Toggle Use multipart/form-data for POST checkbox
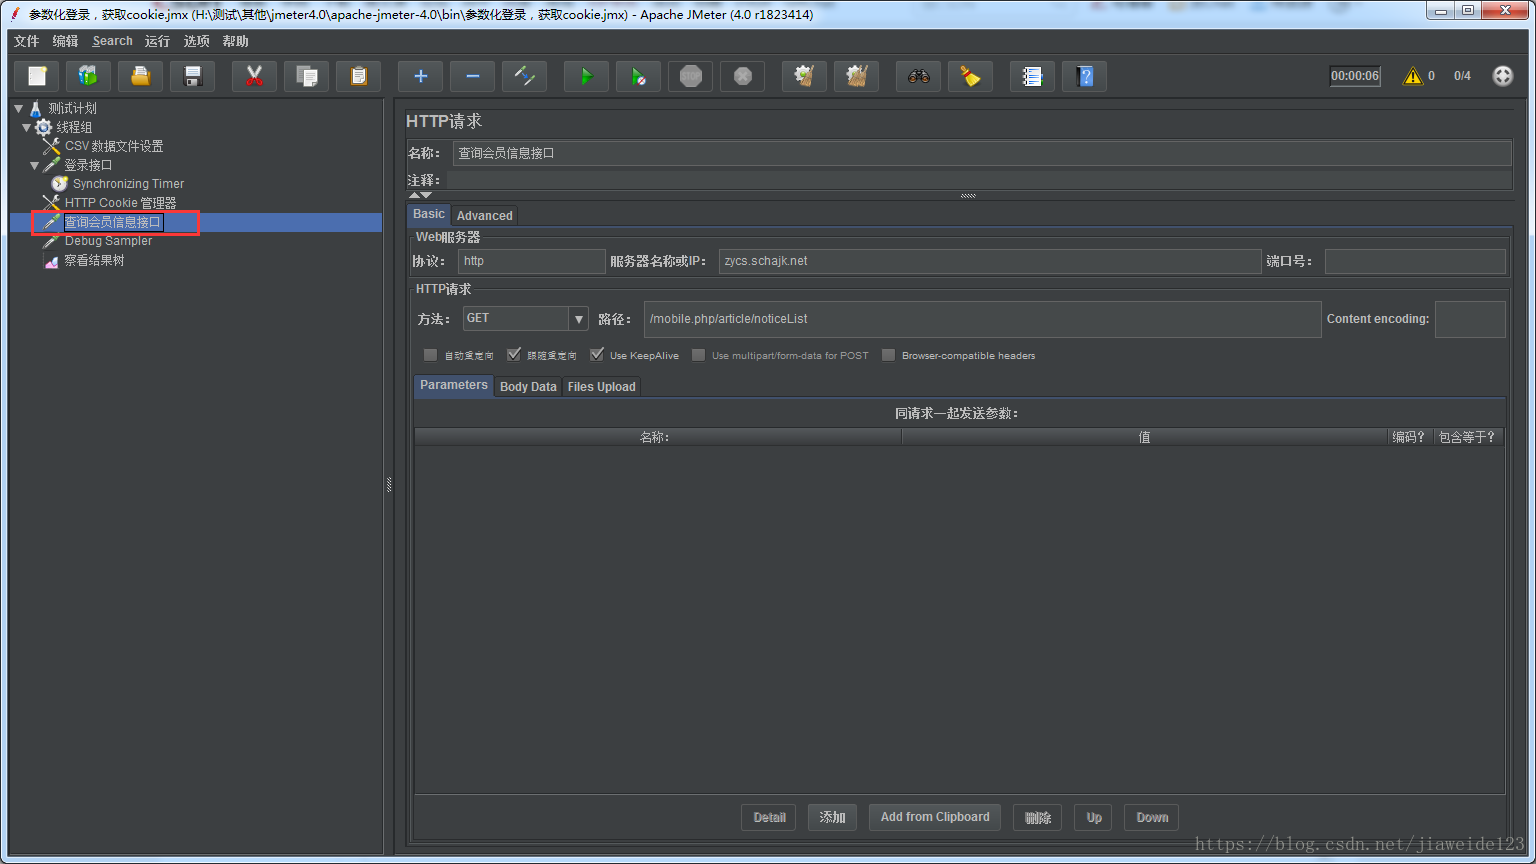This screenshot has width=1536, height=864. [x=698, y=355]
